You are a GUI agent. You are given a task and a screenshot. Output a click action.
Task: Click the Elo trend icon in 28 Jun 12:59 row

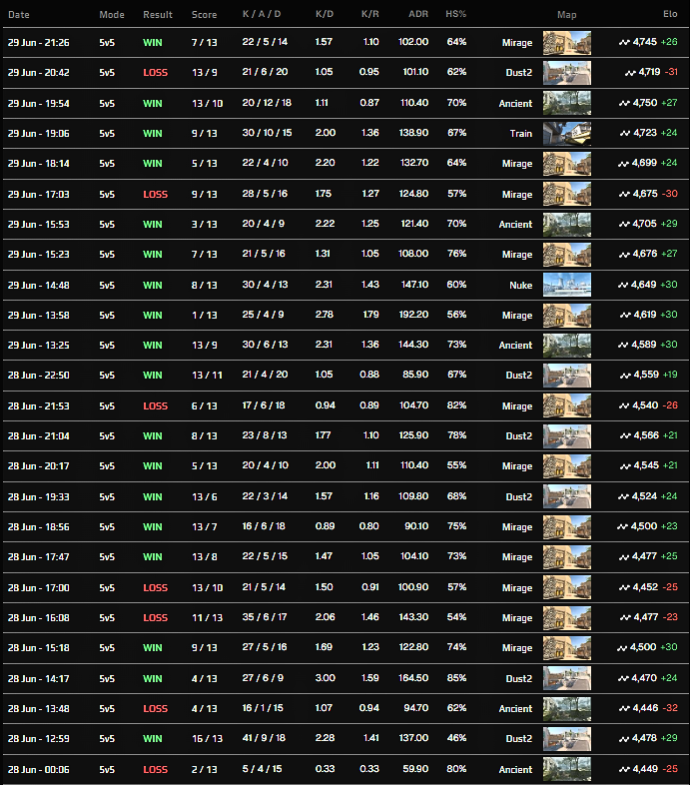[x=623, y=739]
